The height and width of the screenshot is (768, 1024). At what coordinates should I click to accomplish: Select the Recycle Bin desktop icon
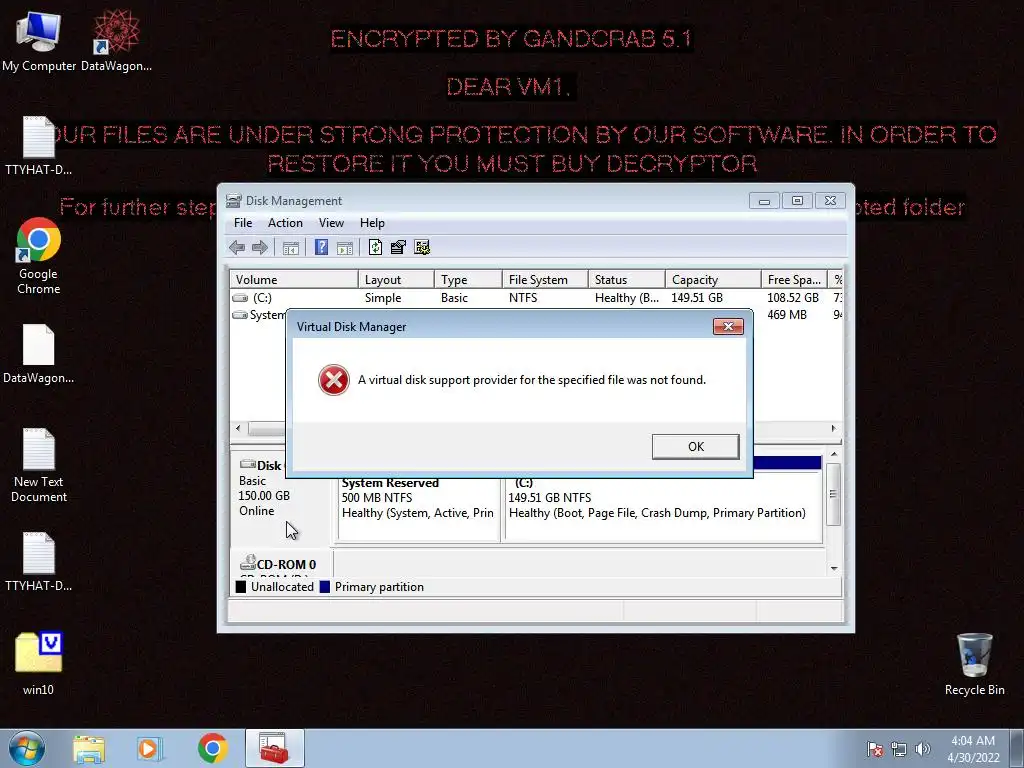[x=974, y=664]
